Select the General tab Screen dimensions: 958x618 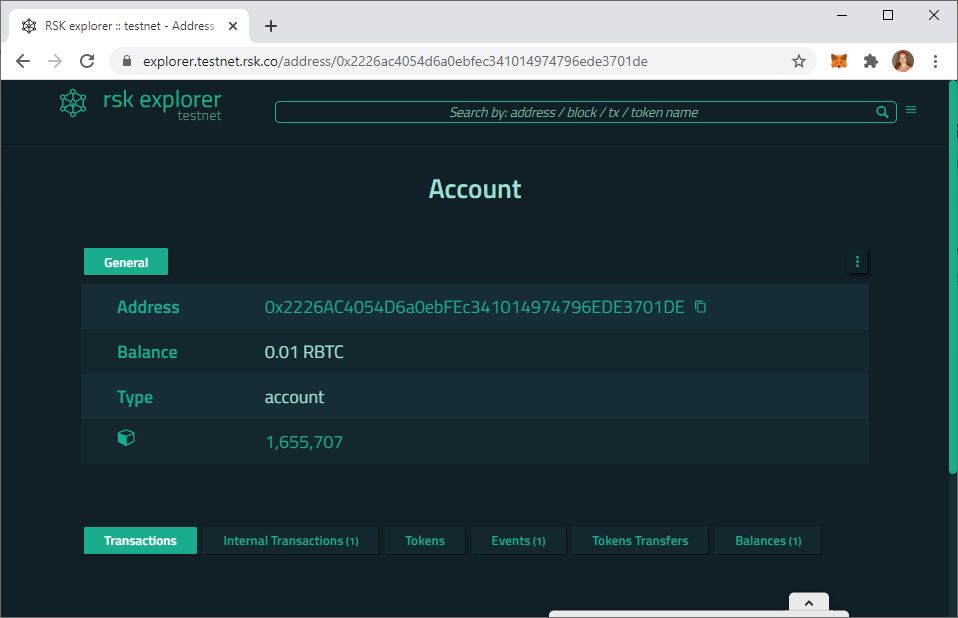click(126, 262)
